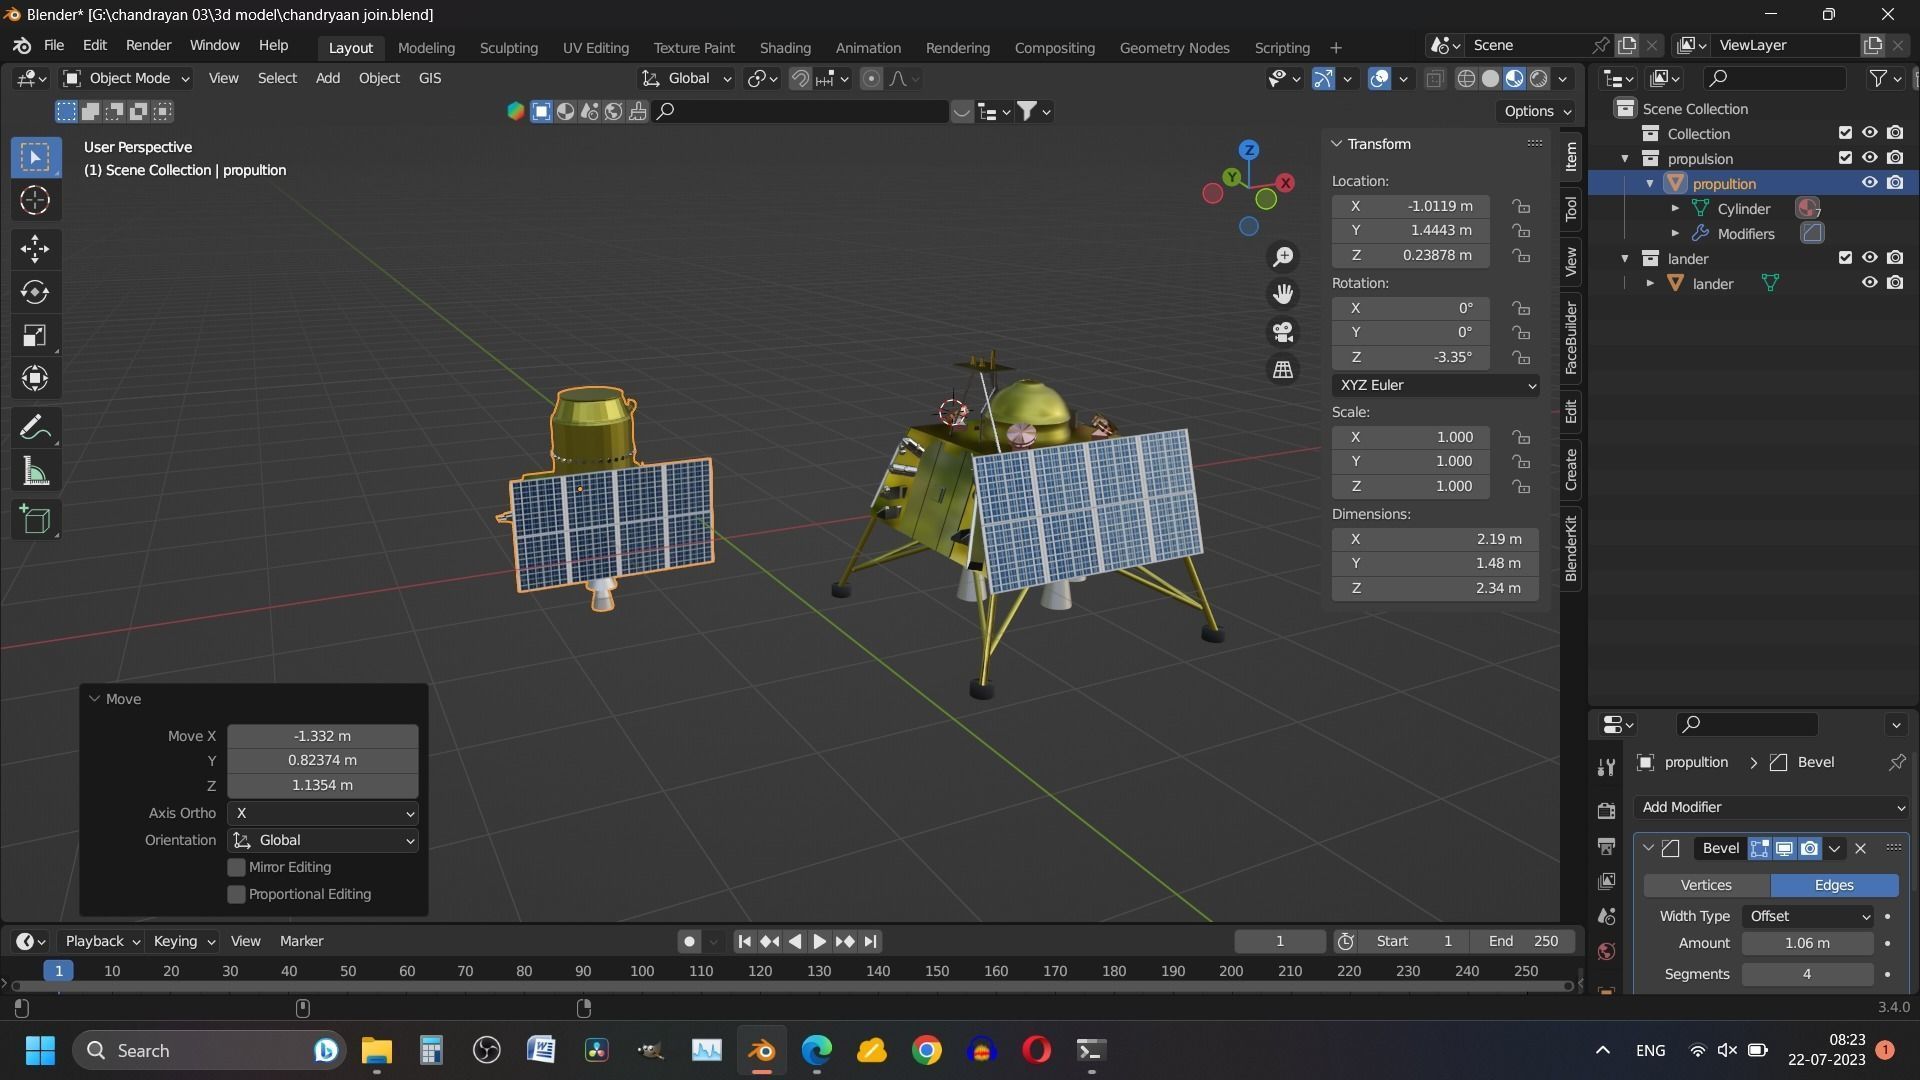Select the Move tool in toolbar
The image size is (1920, 1080).
point(35,248)
